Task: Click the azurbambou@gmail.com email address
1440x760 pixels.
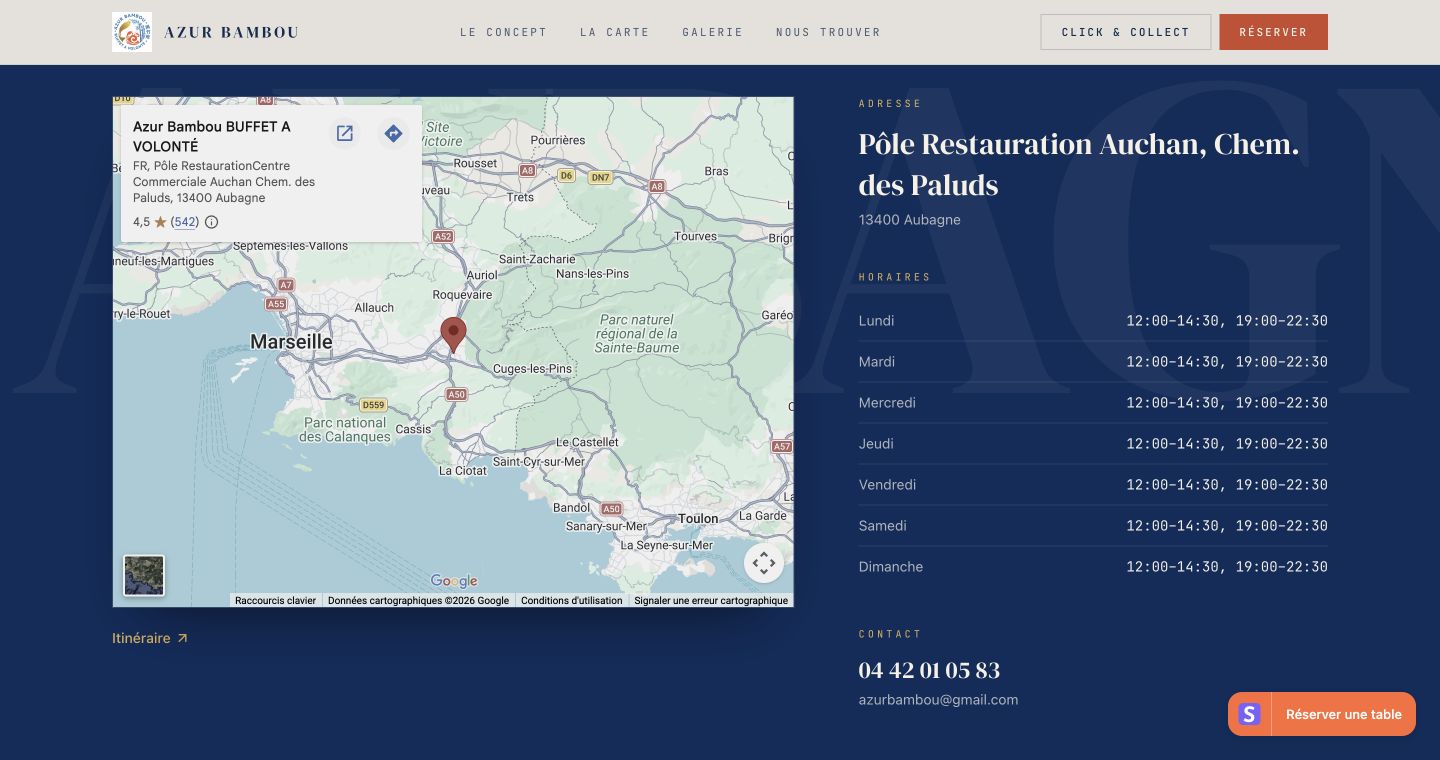Action: pyautogui.click(x=938, y=700)
